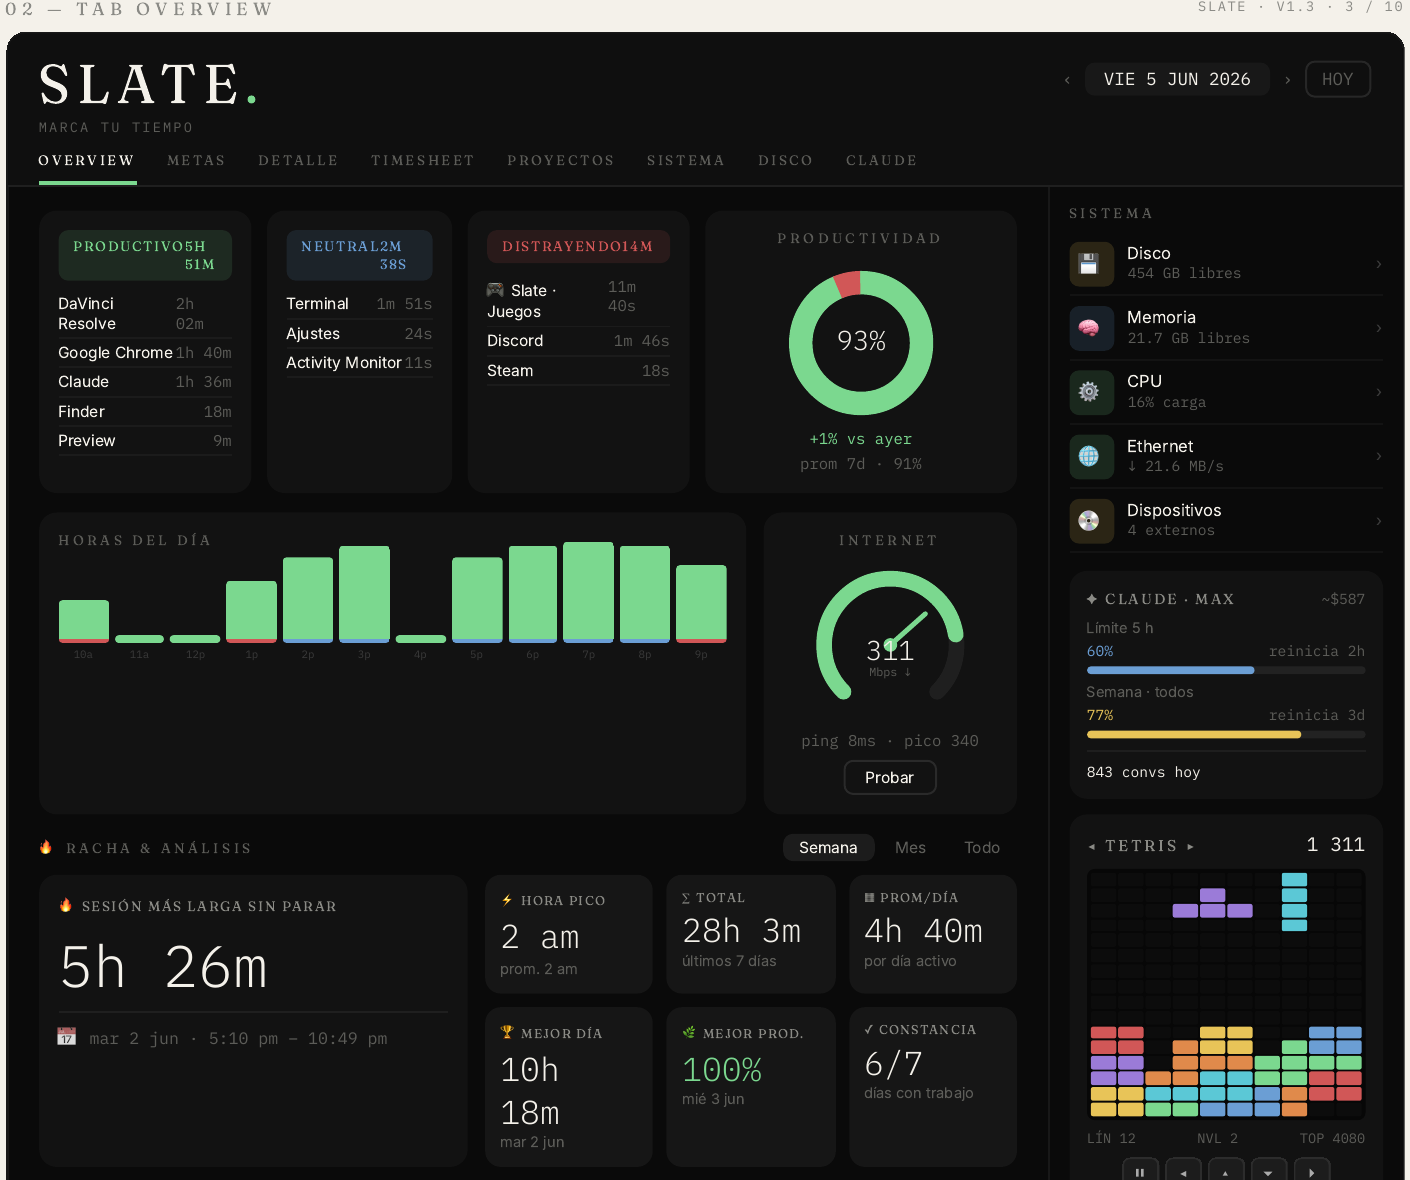Viewport: 1410px width, 1180px height.
Task: Click the 7p bar in Horas del Día
Action: pos(588,592)
